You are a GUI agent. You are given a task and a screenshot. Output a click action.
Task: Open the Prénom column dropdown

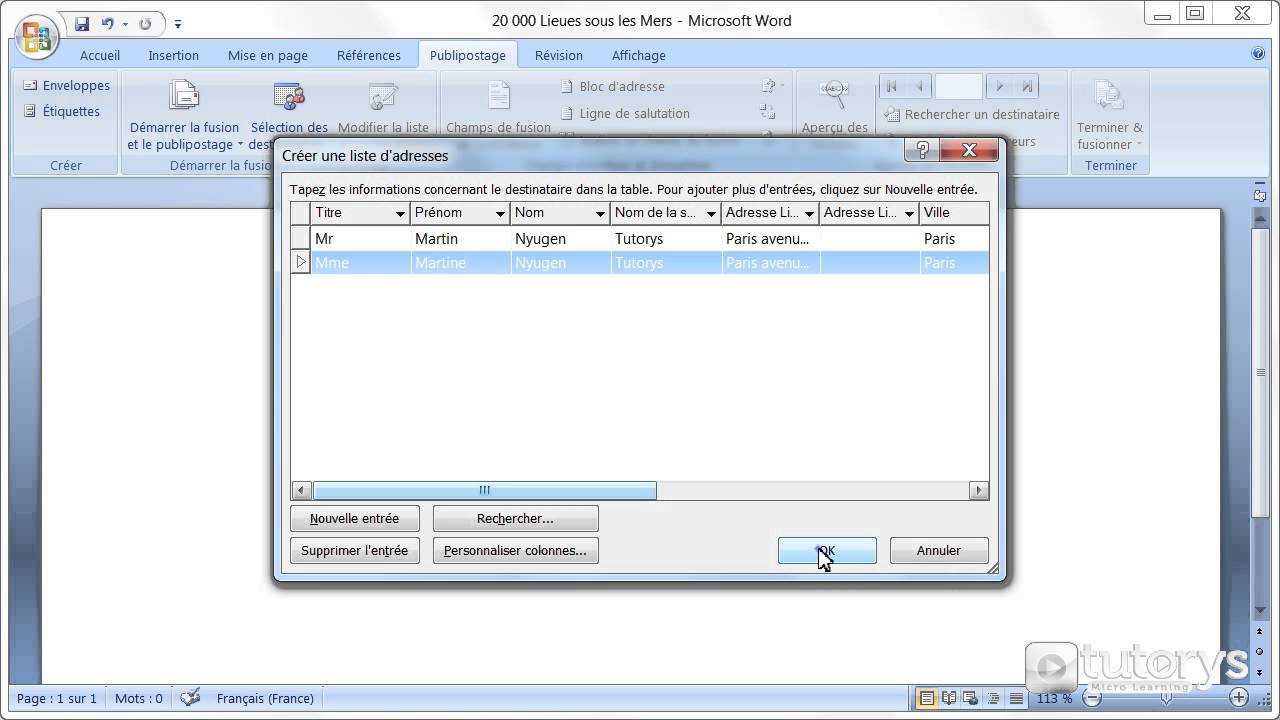tap(500, 213)
